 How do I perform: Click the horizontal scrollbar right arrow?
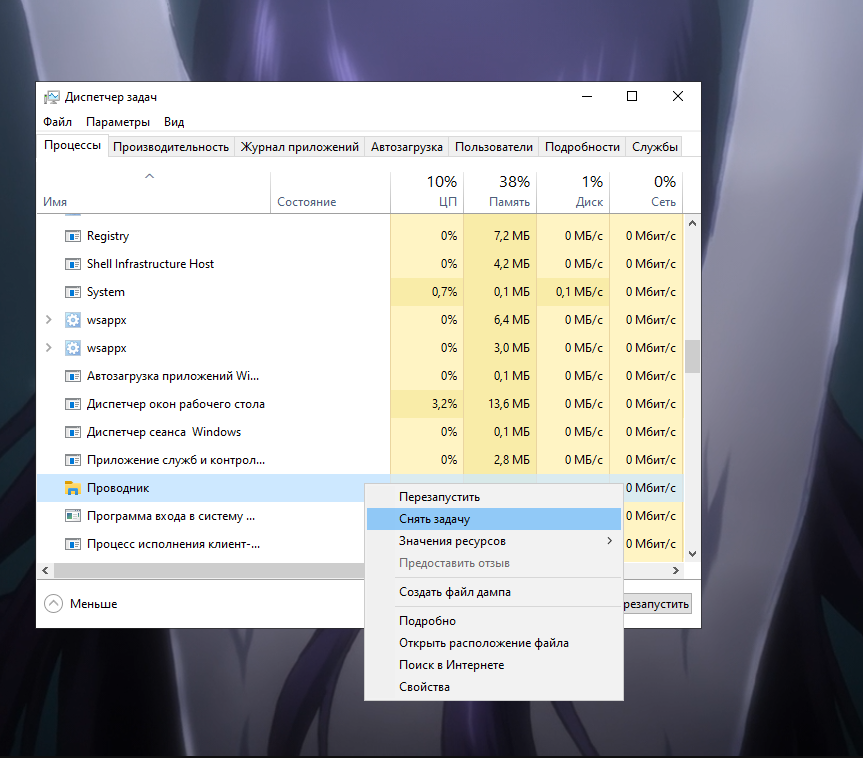click(676, 570)
